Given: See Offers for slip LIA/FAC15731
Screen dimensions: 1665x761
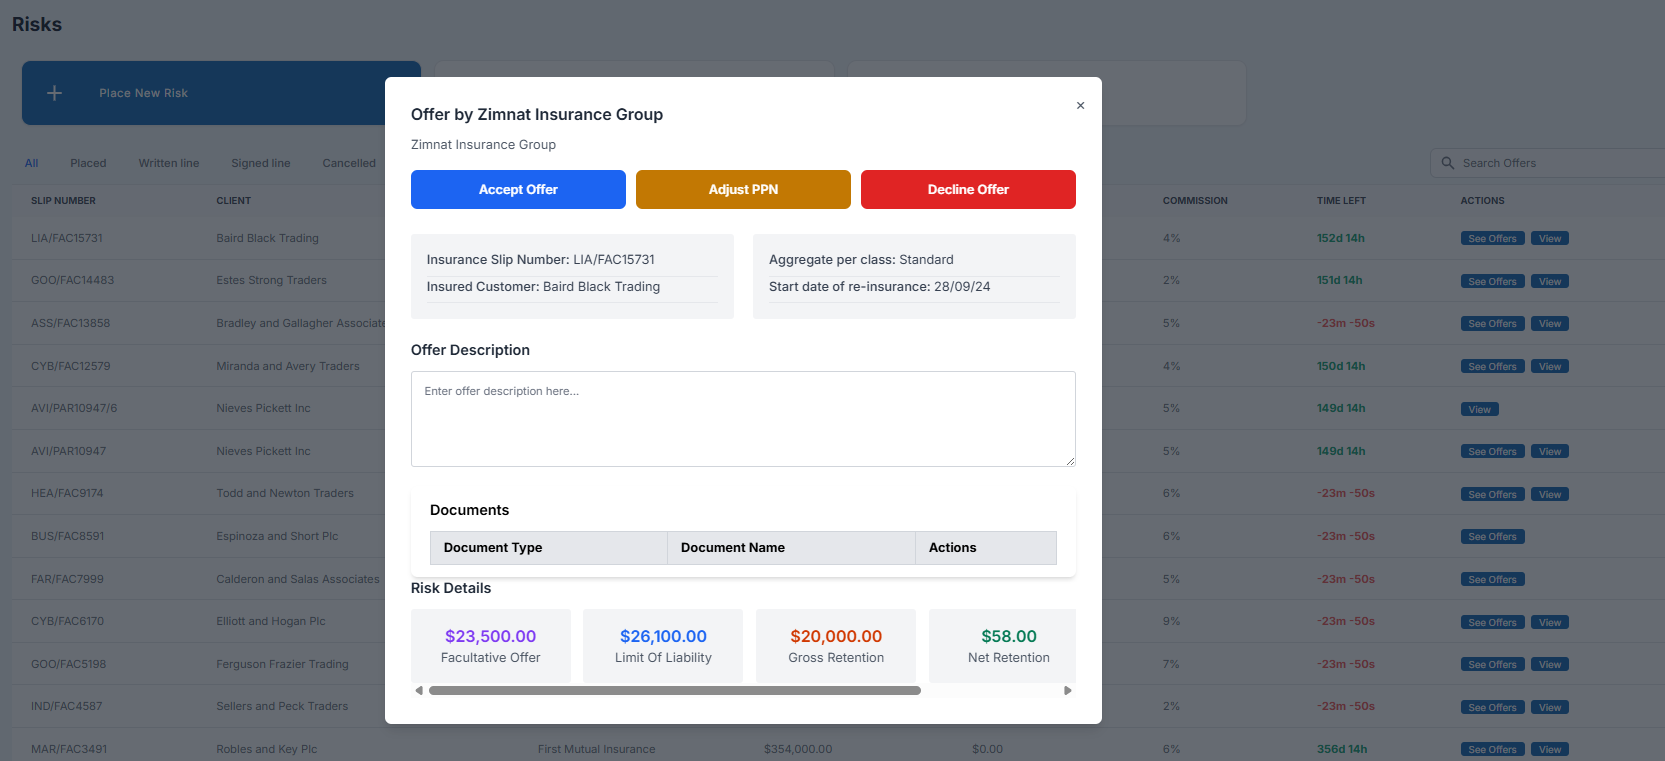Looking at the screenshot, I should pyautogui.click(x=1492, y=239).
